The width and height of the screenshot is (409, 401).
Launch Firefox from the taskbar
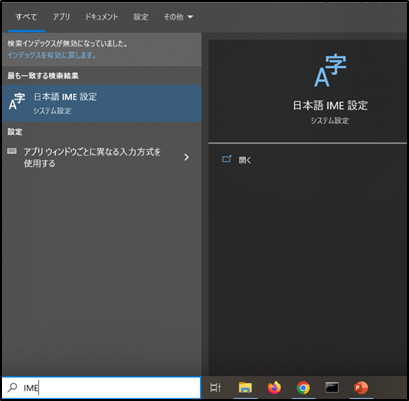pyautogui.click(x=274, y=388)
